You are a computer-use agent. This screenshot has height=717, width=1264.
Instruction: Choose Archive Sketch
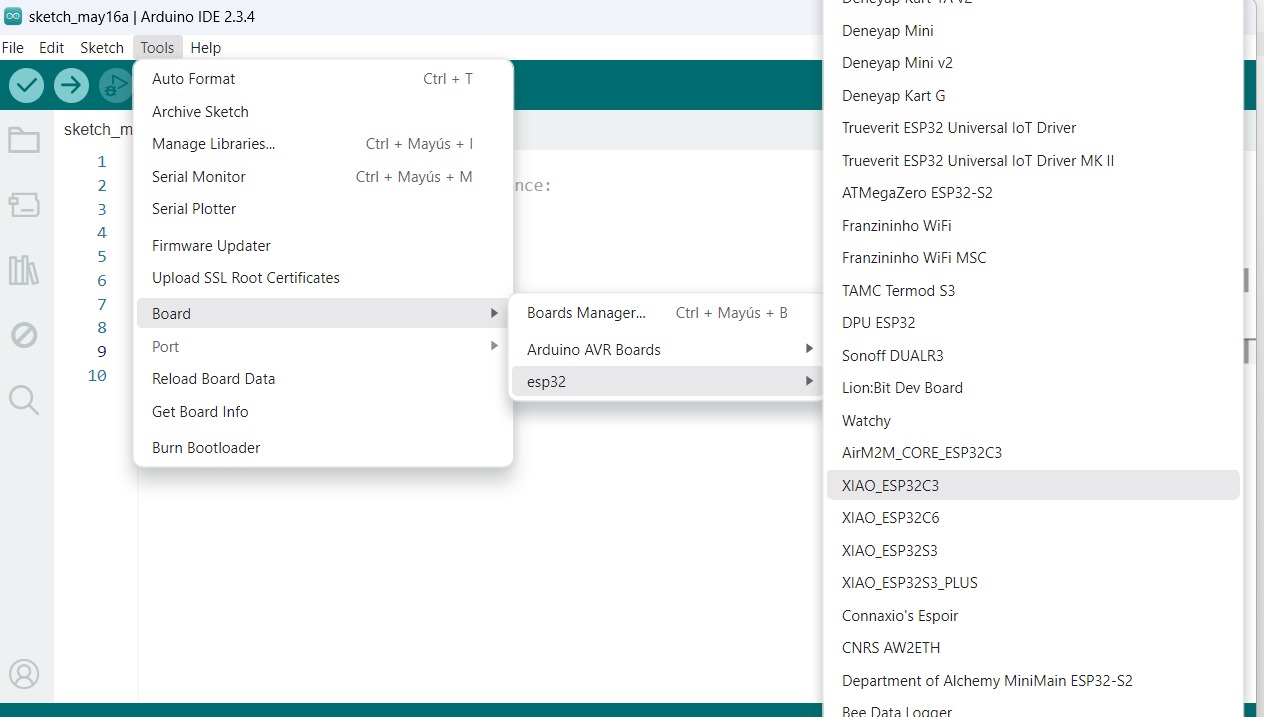click(x=323, y=112)
